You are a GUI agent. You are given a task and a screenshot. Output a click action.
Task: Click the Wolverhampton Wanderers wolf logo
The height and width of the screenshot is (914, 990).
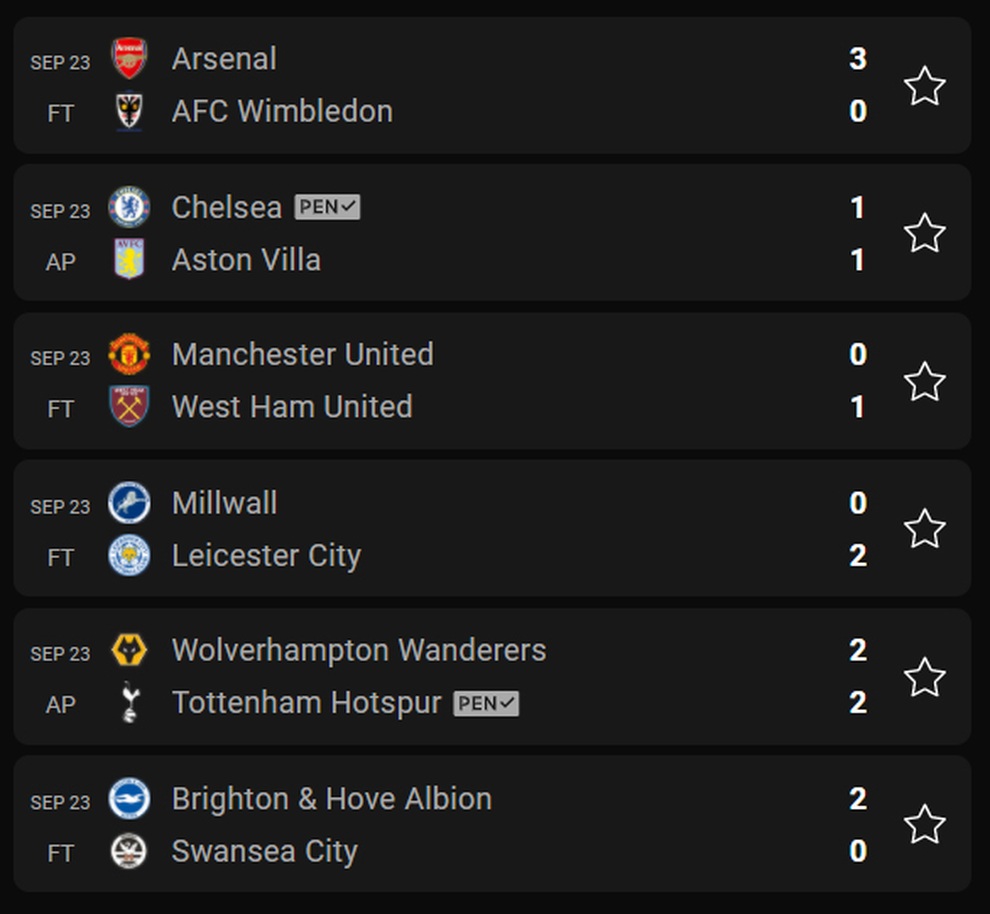tap(129, 650)
